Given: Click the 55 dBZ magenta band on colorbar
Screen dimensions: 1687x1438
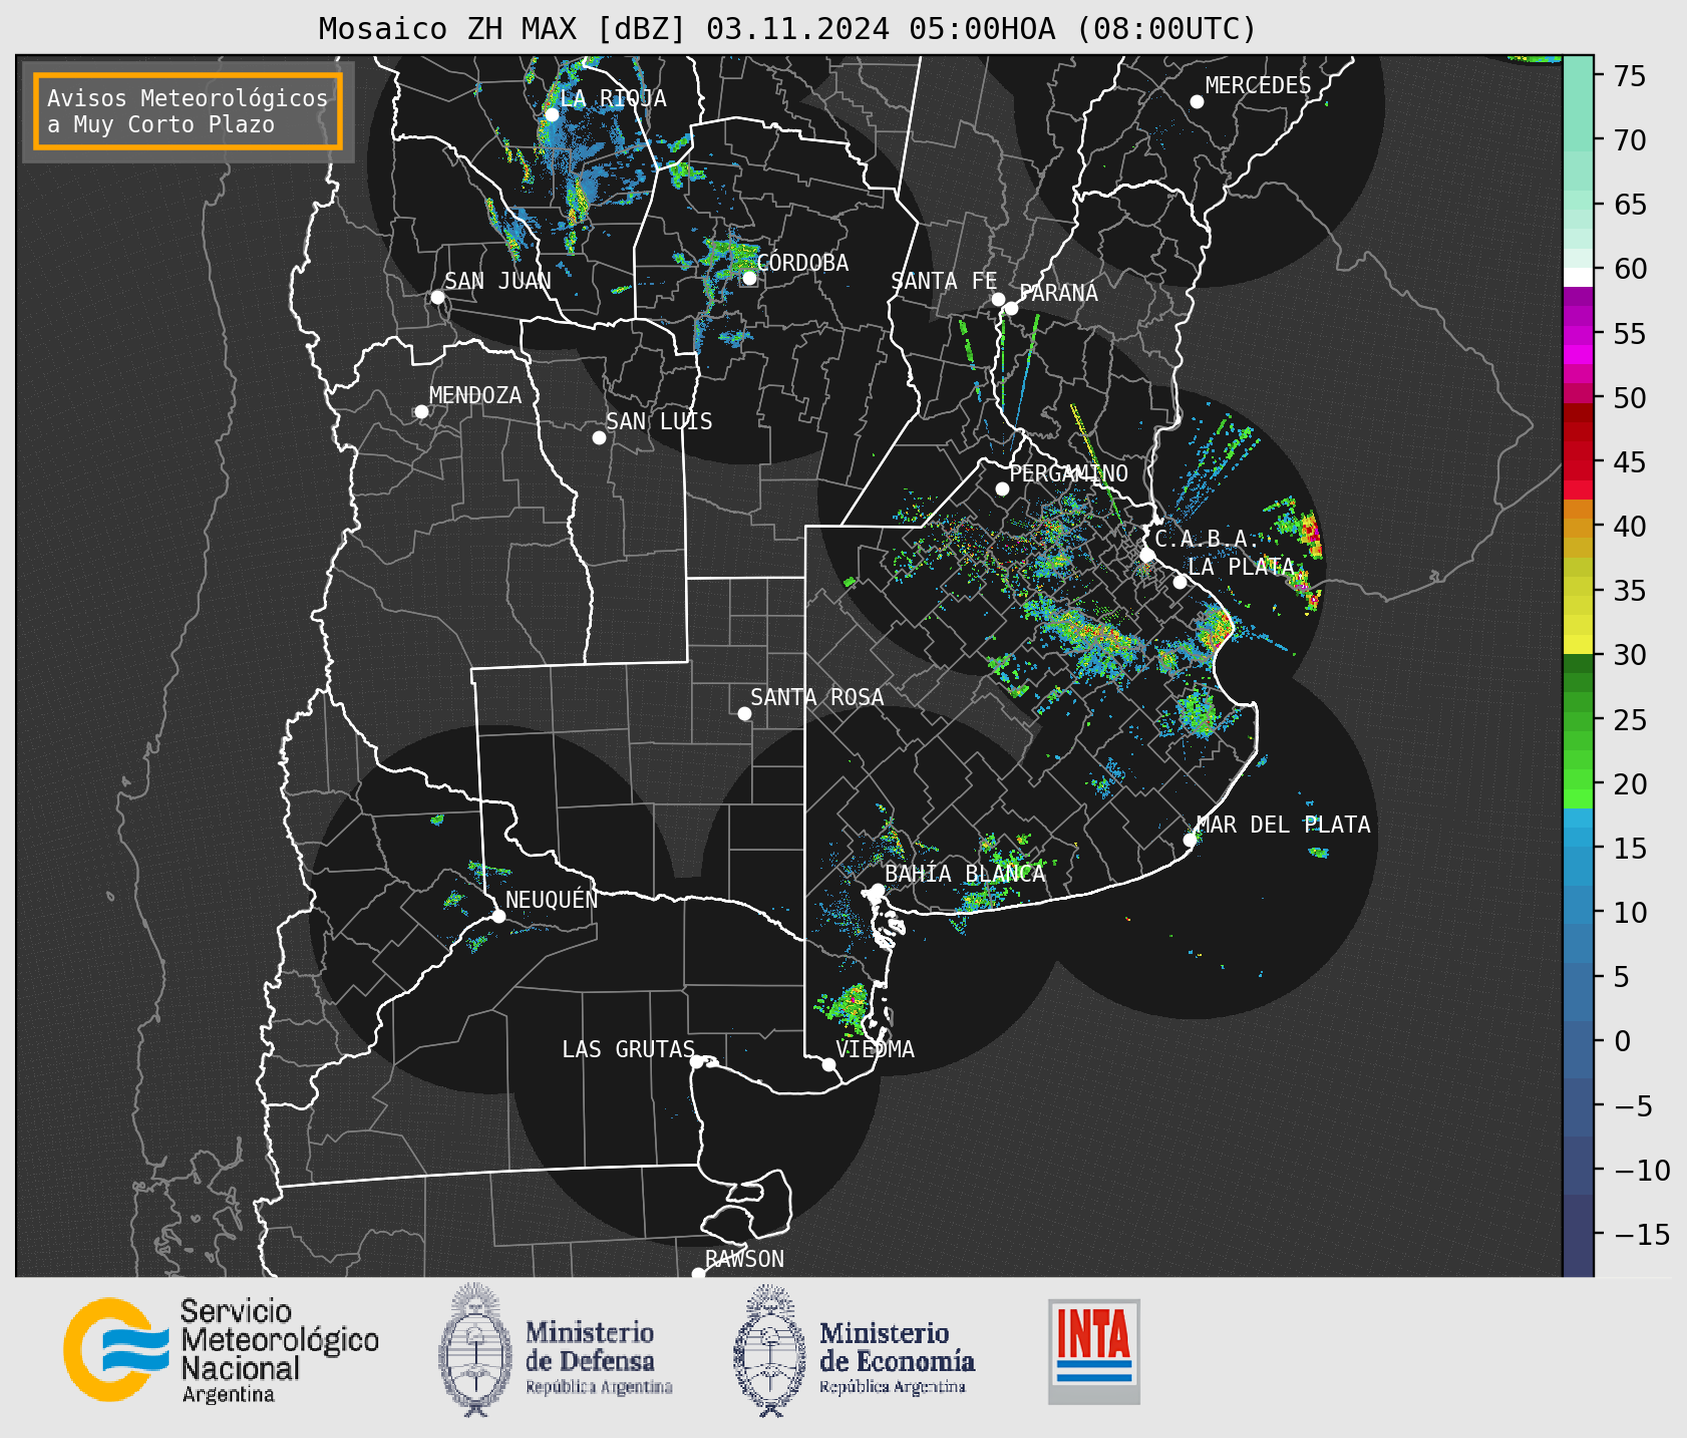Looking at the screenshot, I should click(x=1577, y=333).
